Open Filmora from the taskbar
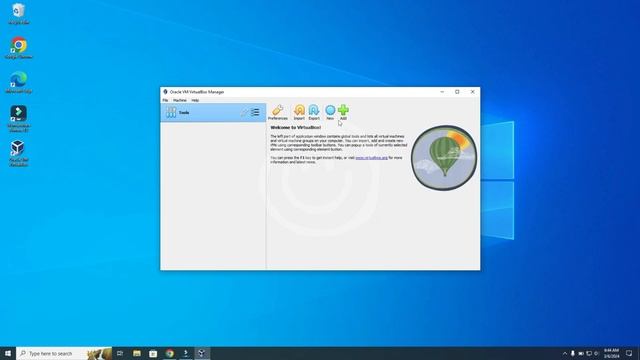This screenshot has width=640, height=360. [x=186, y=353]
